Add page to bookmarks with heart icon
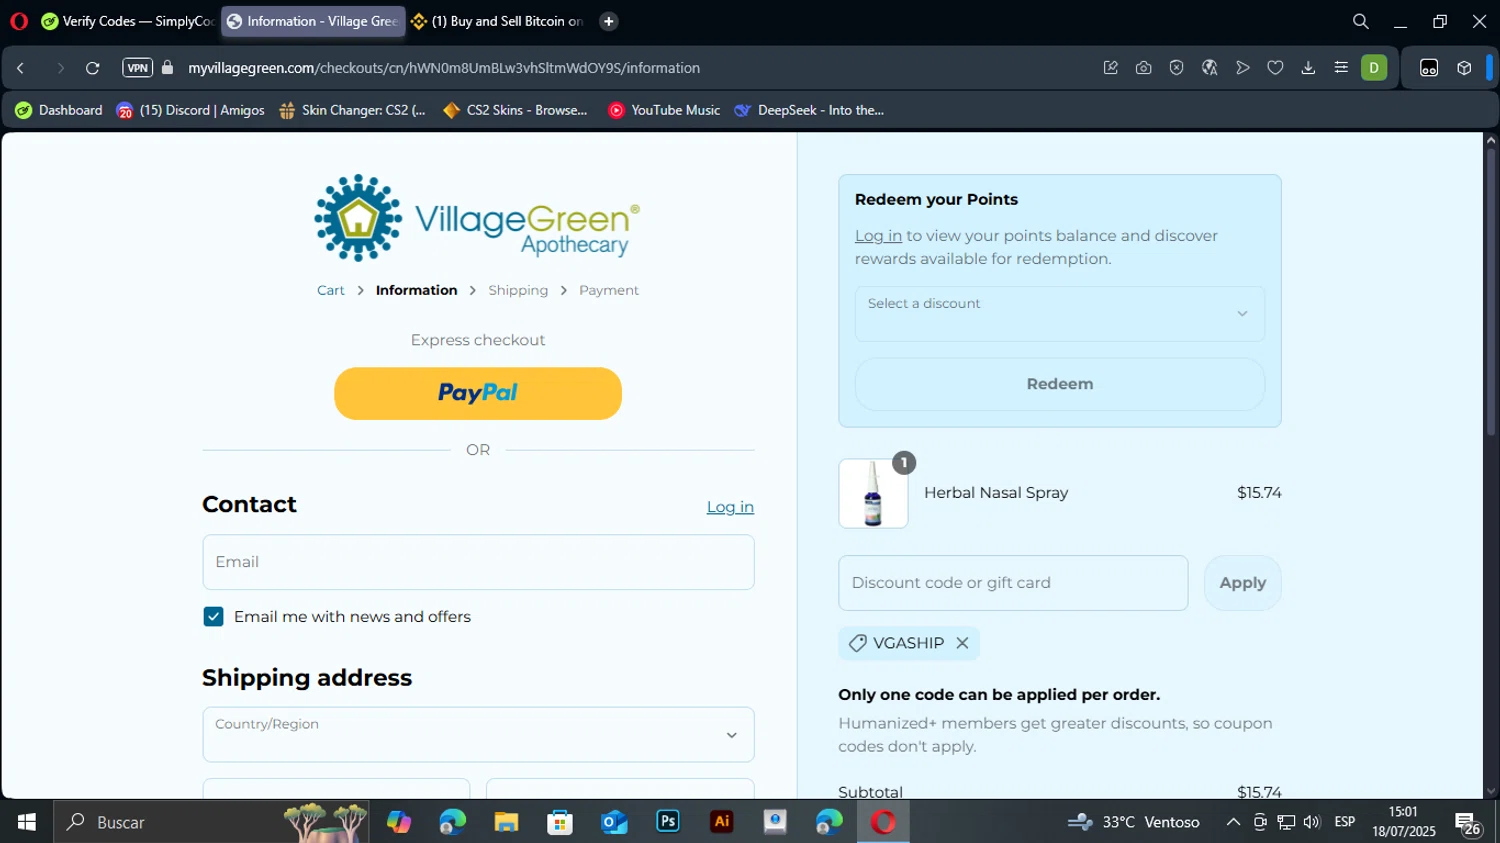 click(x=1275, y=68)
